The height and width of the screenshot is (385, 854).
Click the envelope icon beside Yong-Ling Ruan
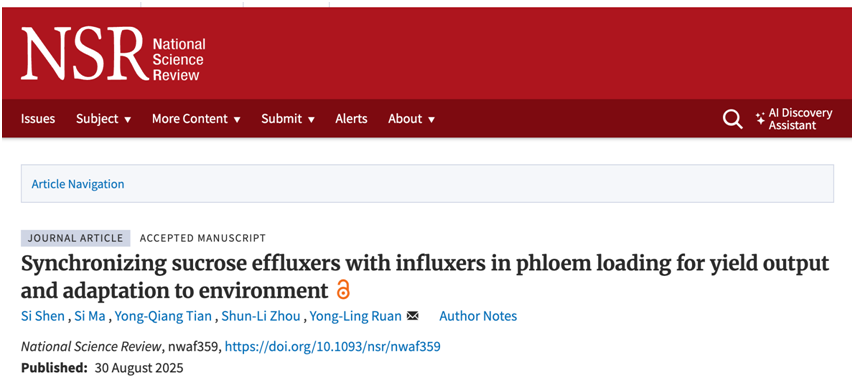click(x=413, y=316)
